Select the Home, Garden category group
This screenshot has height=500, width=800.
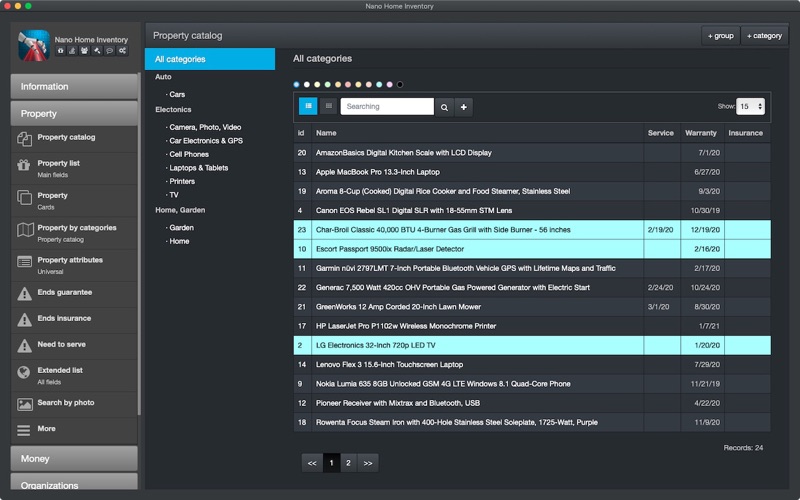[x=180, y=210]
